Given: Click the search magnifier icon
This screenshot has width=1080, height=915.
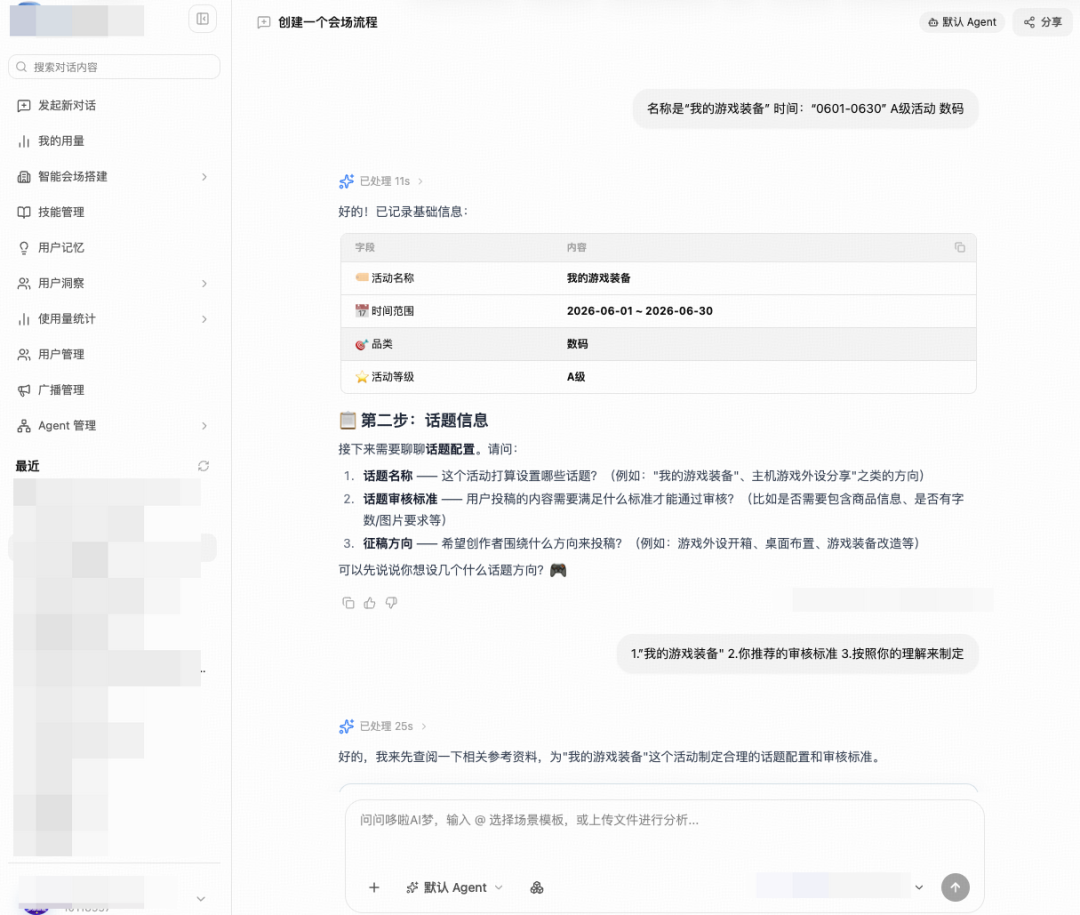Looking at the screenshot, I should pos(21,67).
